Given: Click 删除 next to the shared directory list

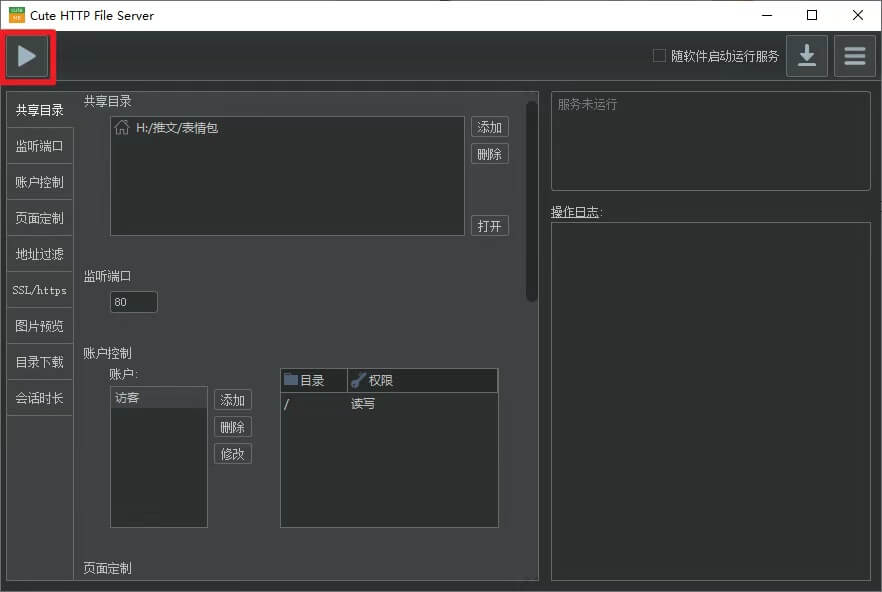Looking at the screenshot, I should click(x=489, y=153).
